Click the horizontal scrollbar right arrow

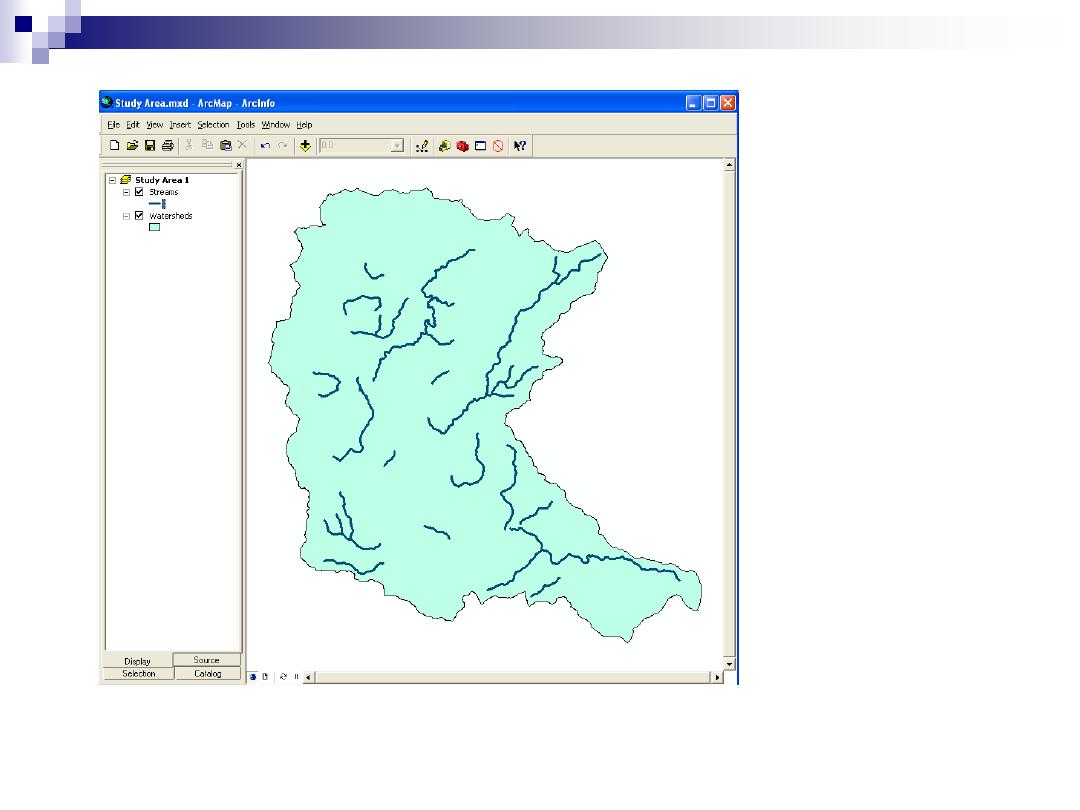pos(717,678)
